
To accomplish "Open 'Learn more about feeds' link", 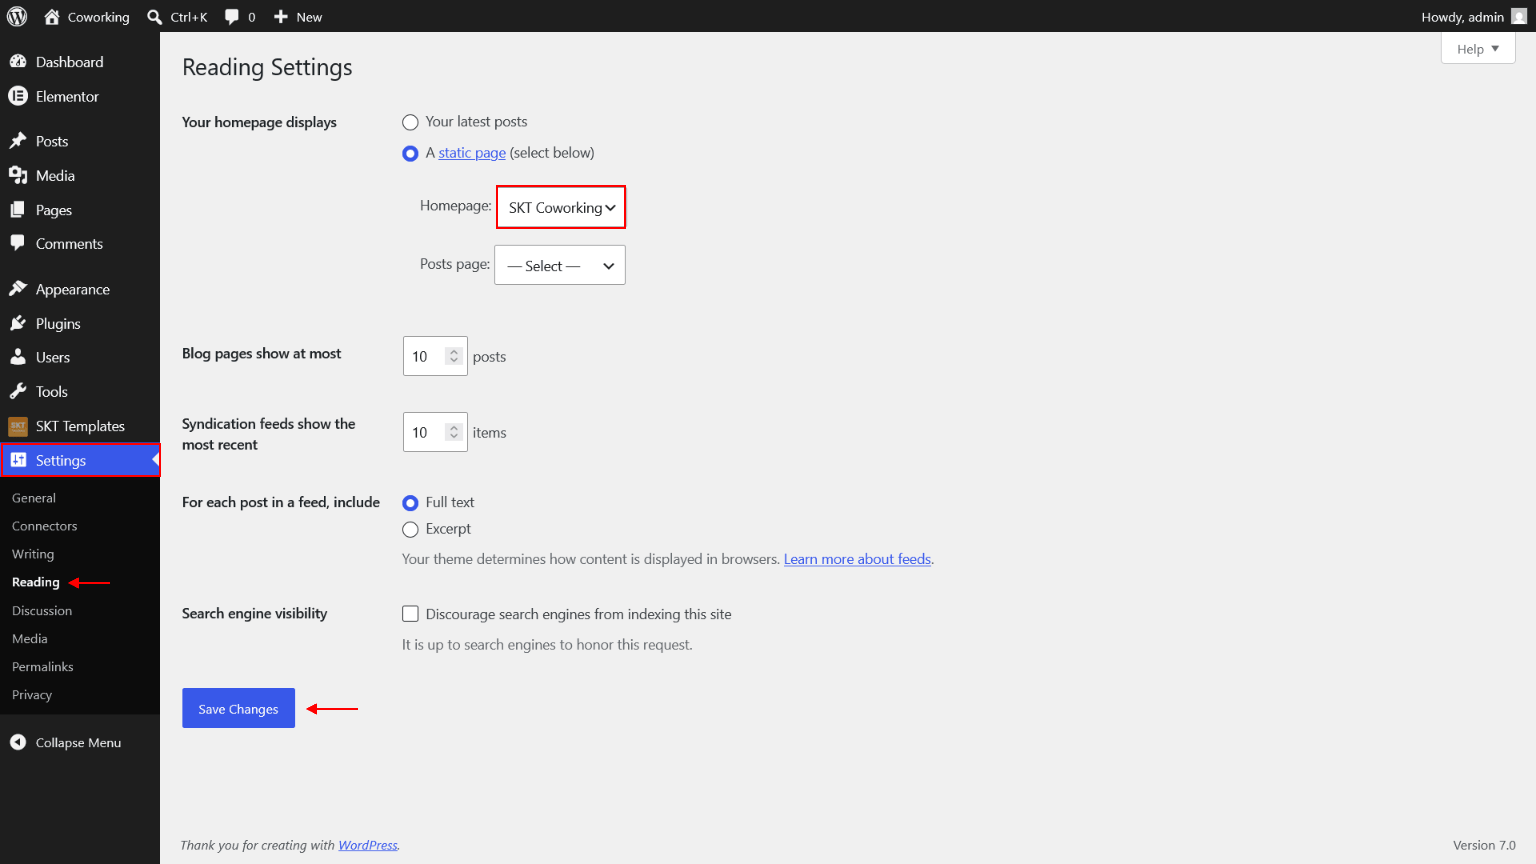I will 857,559.
